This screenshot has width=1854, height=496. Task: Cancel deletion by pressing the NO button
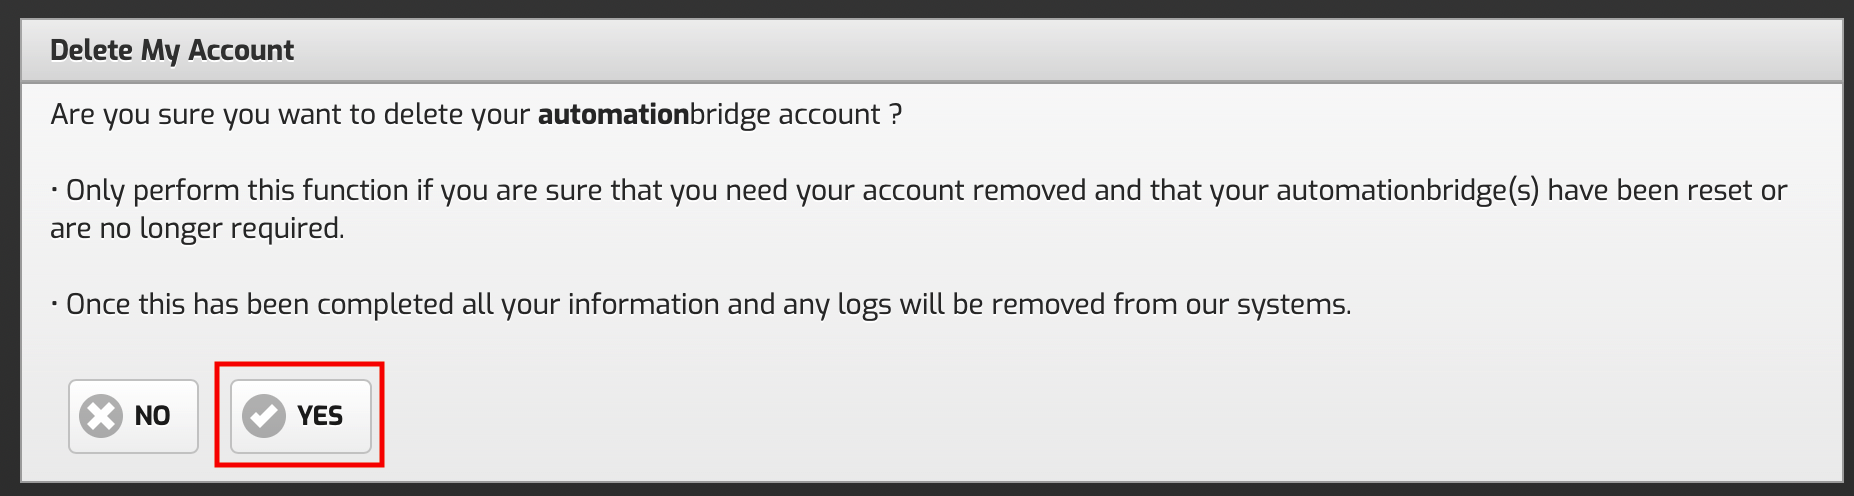point(133,416)
